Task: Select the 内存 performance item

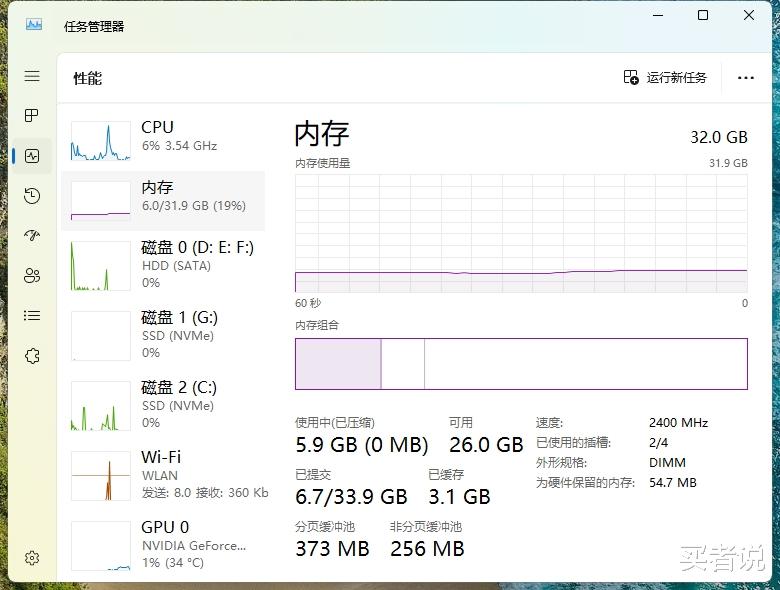Action: [163, 197]
